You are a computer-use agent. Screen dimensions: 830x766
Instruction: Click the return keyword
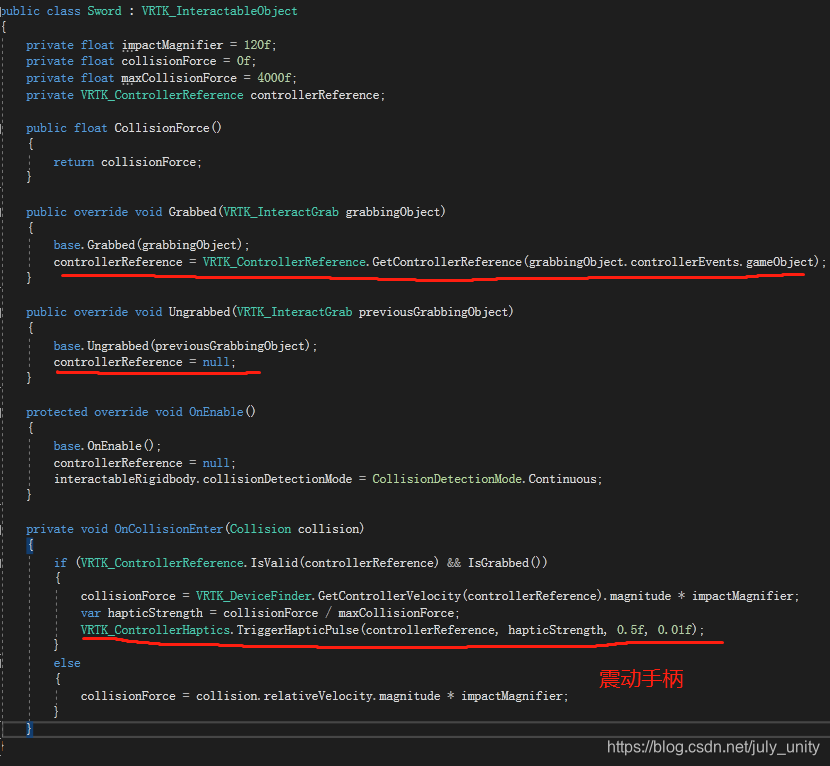pyautogui.click(x=74, y=162)
